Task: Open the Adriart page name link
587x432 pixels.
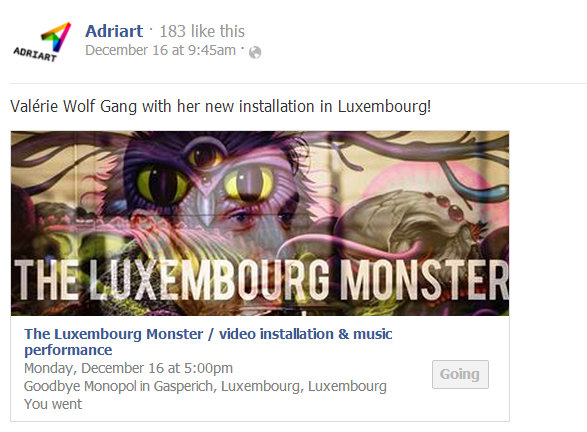Action: pyautogui.click(x=114, y=31)
